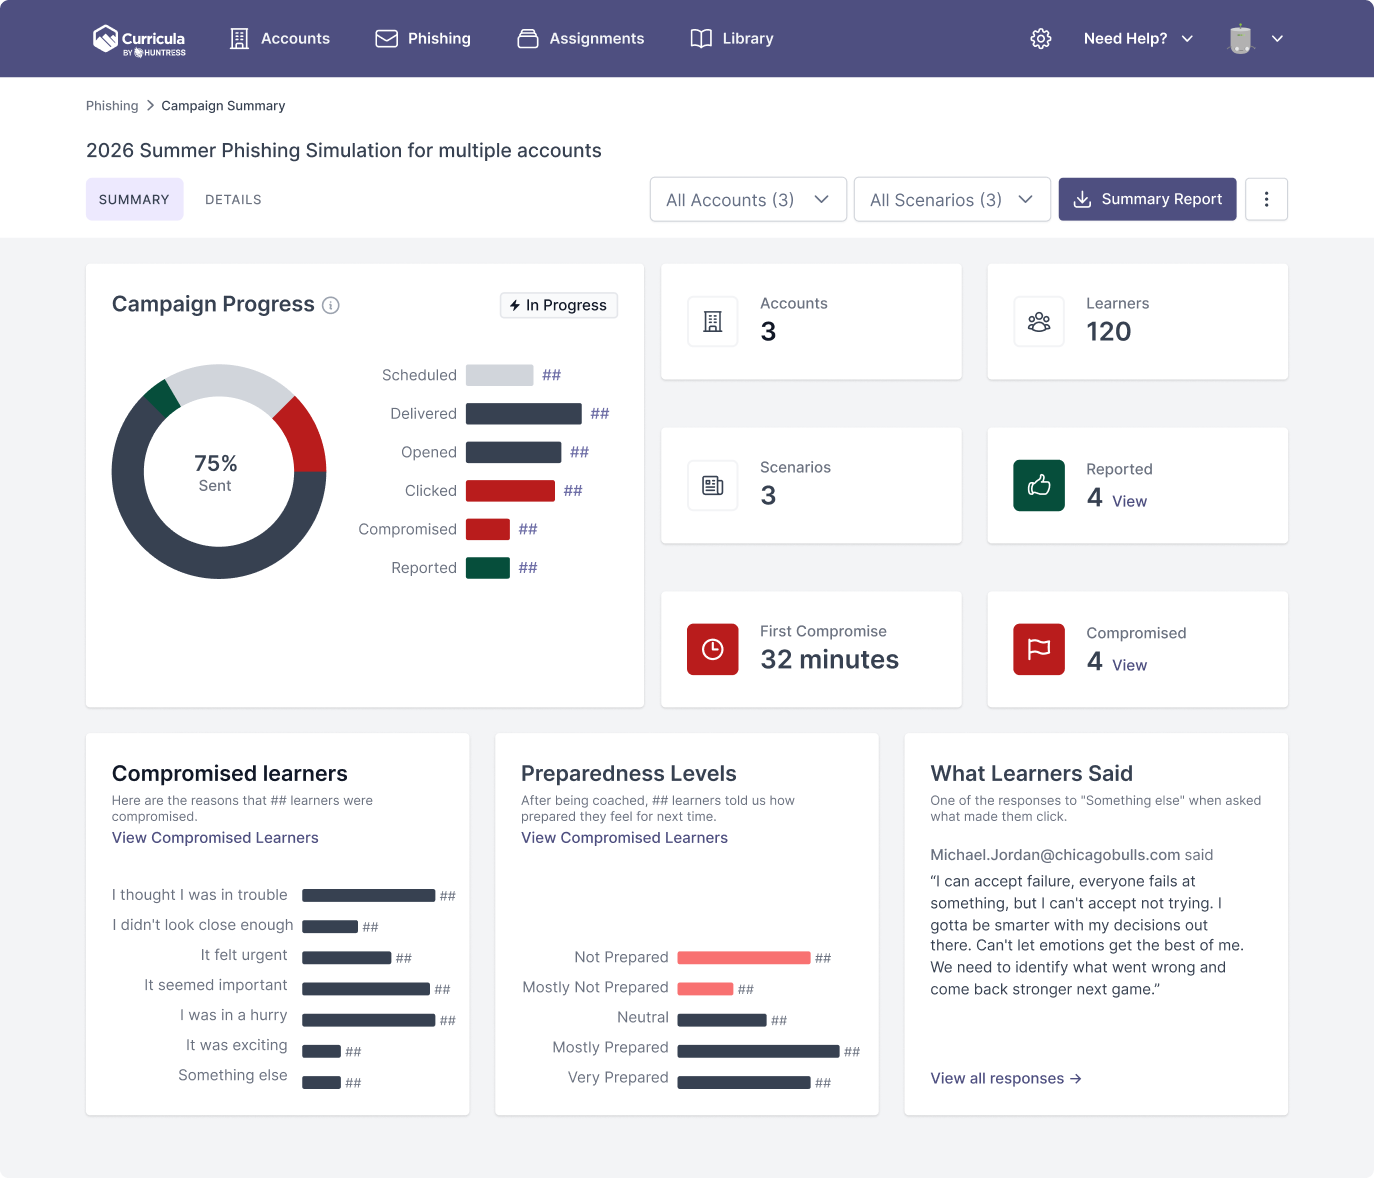The width and height of the screenshot is (1374, 1179).
Task: Click the '32 minutes' value
Action: (829, 660)
